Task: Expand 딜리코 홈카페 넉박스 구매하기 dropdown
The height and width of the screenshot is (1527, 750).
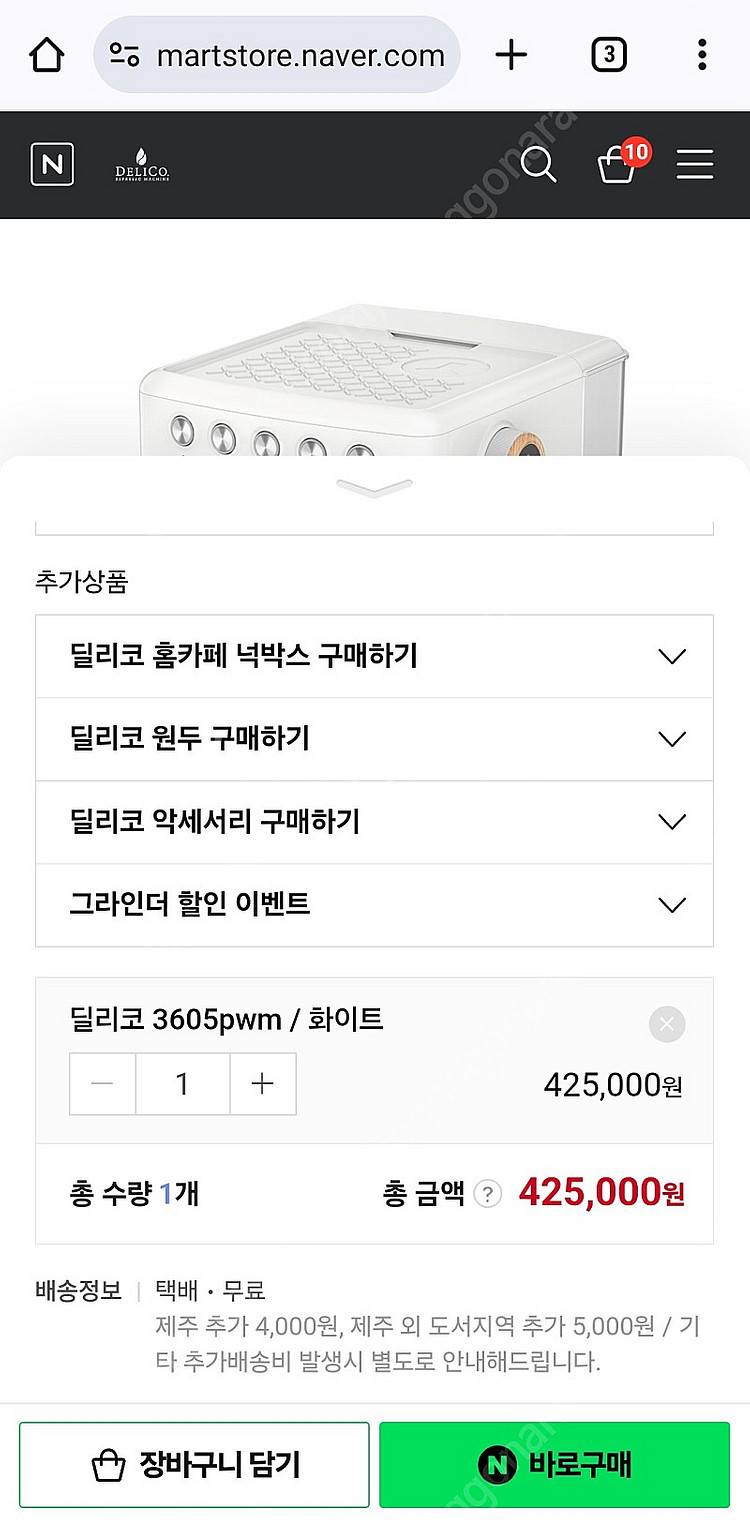Action: [374, 657]
